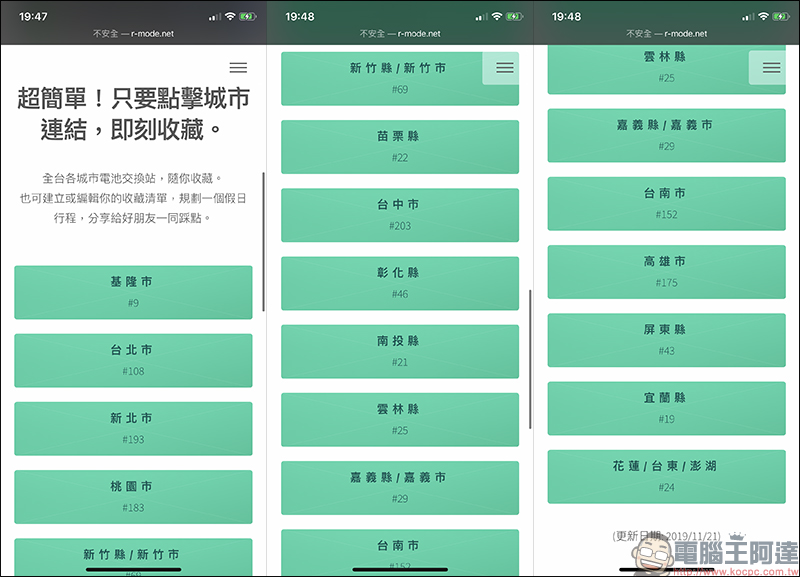Select the 基隆市 #9 city button
The height and width of the screenshot is (577, 800).
[133, 292]
